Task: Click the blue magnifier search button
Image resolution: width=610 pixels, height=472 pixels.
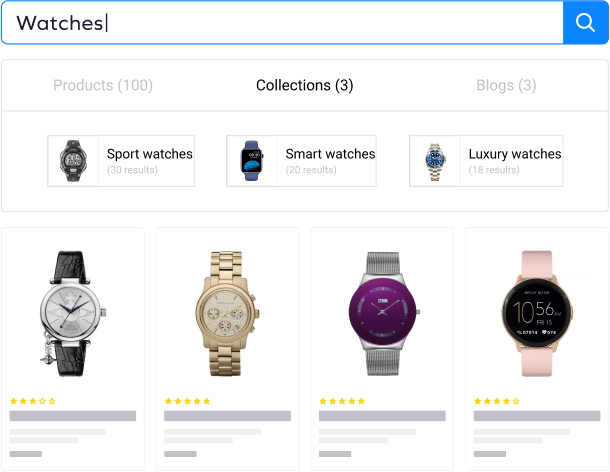Action: pos(585,23)
